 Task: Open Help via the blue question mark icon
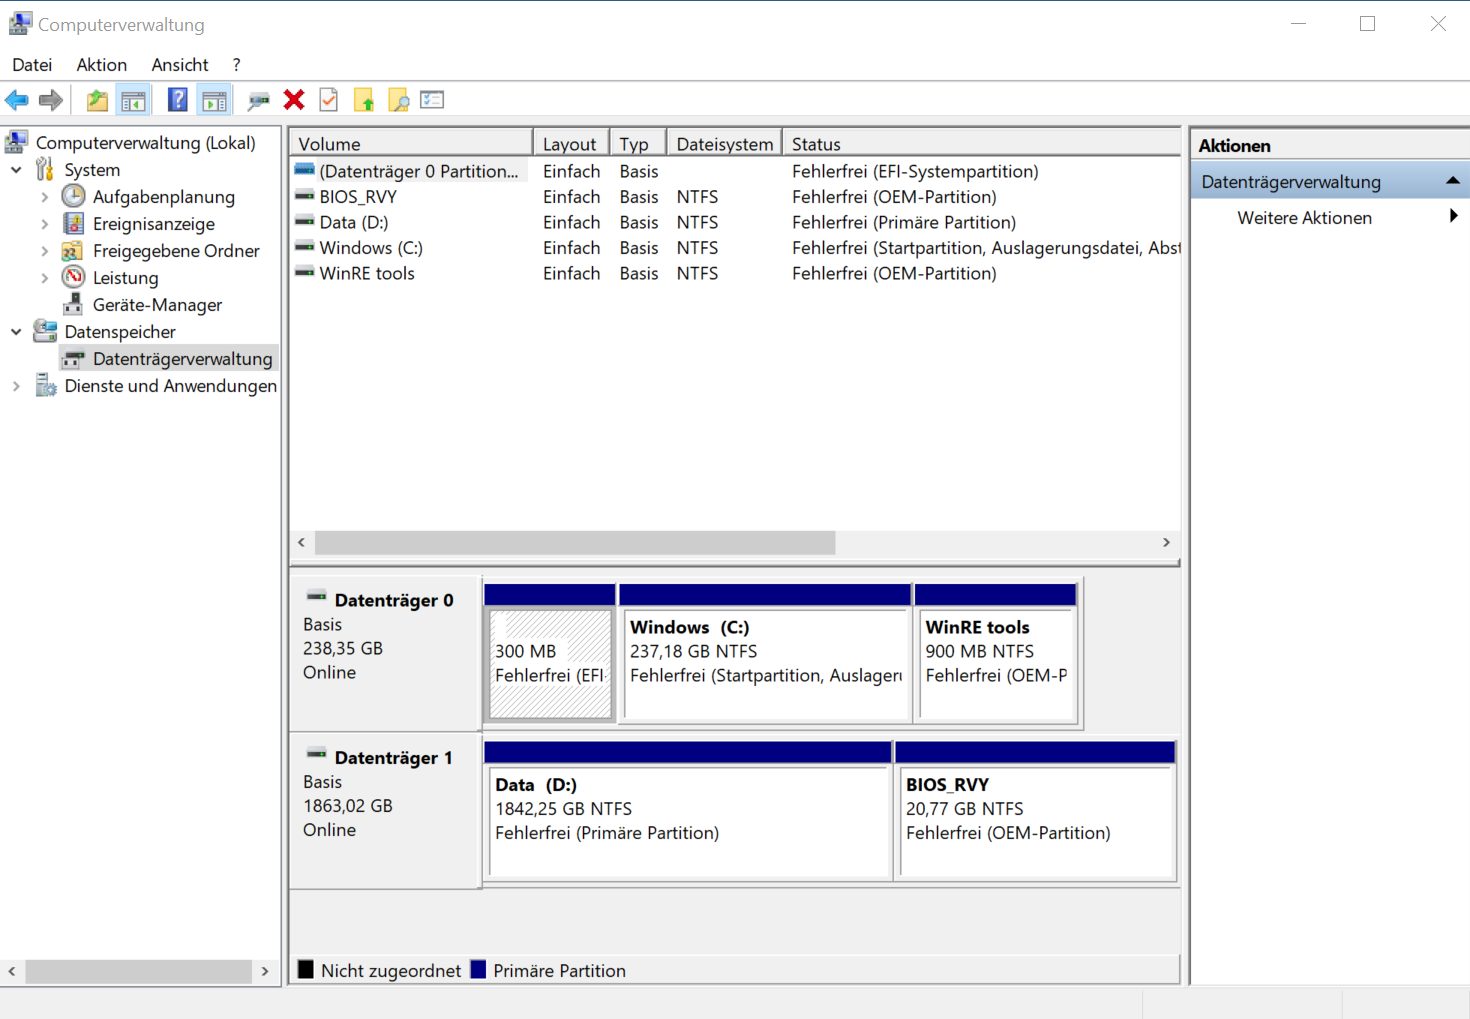pos(177,100)
